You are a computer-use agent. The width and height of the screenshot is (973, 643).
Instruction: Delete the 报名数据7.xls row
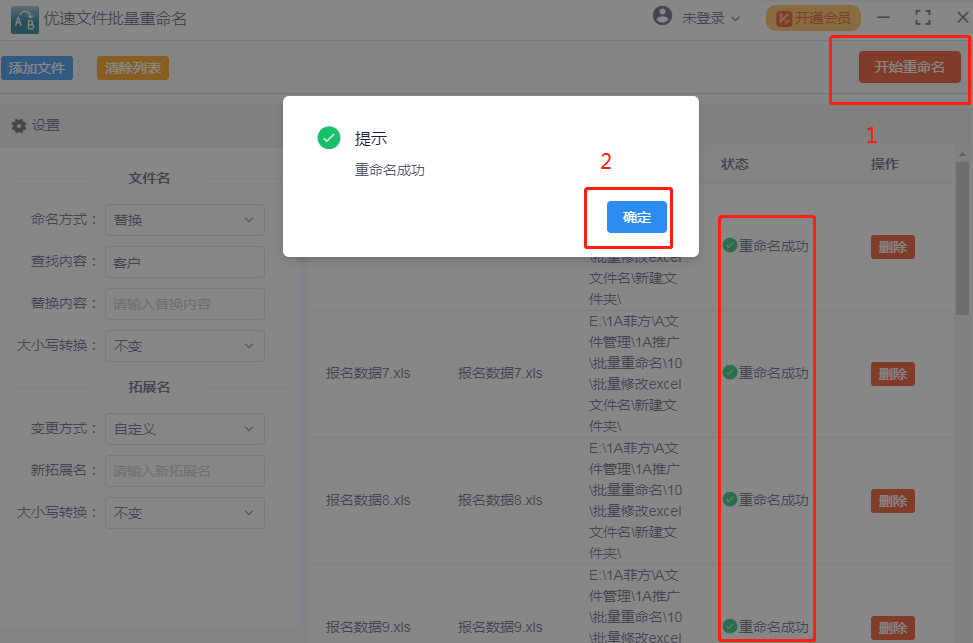point(892,374)
